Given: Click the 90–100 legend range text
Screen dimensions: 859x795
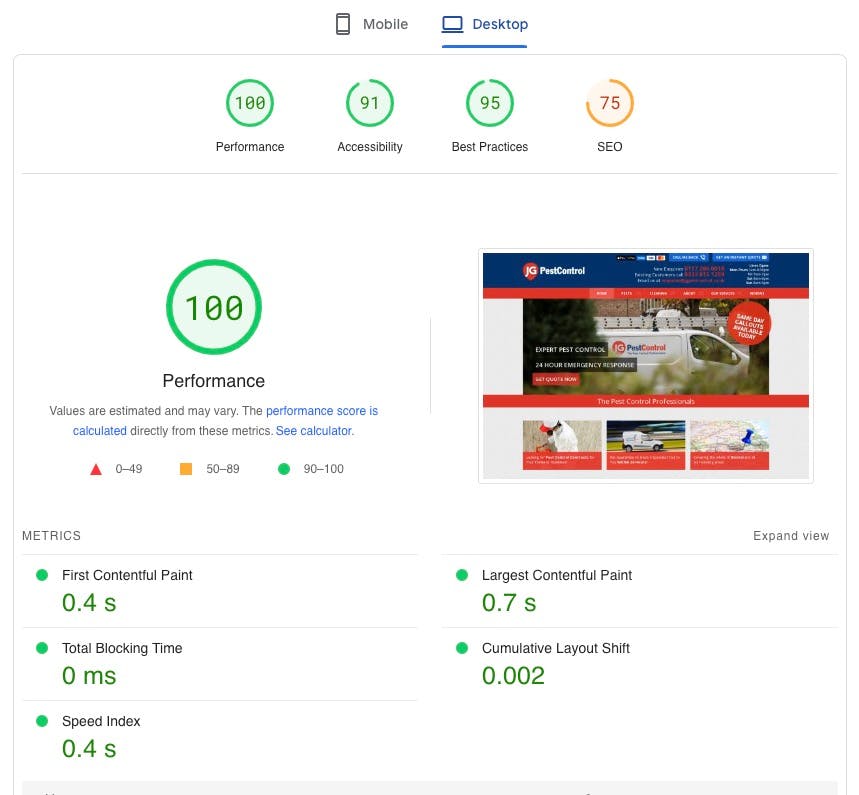Looking at the screenshot, I should [324, 469].
